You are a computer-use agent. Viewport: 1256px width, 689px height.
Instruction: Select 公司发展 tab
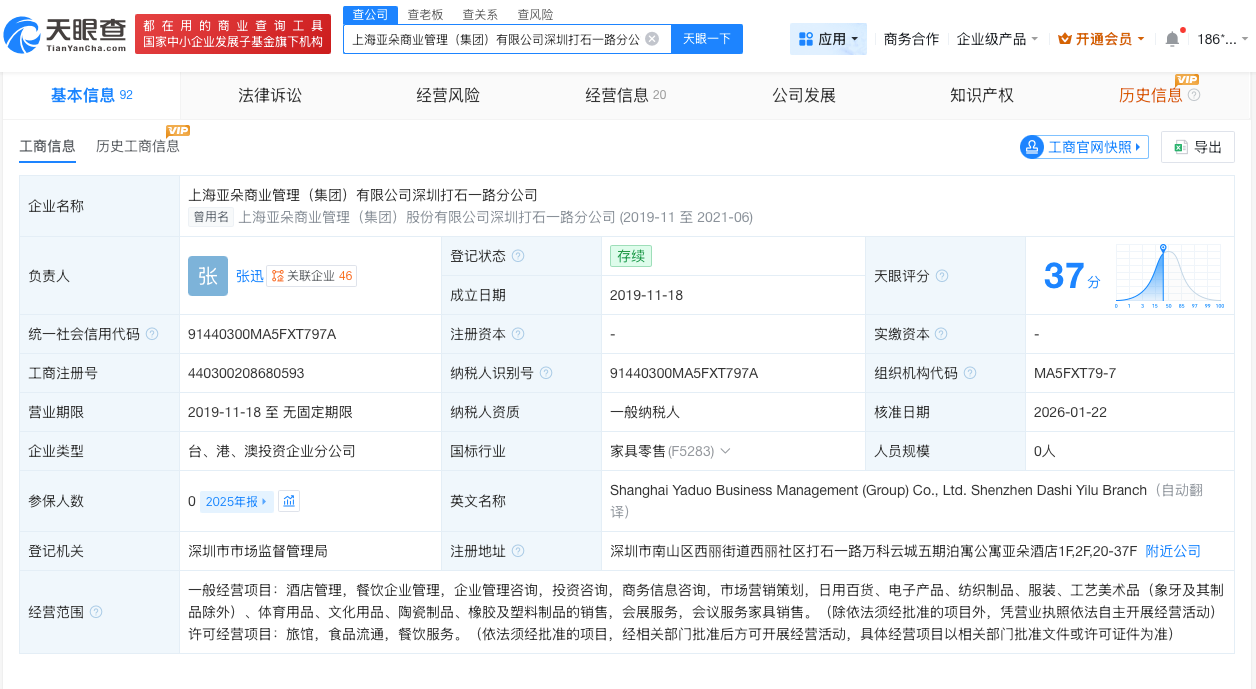click(804, 95)
